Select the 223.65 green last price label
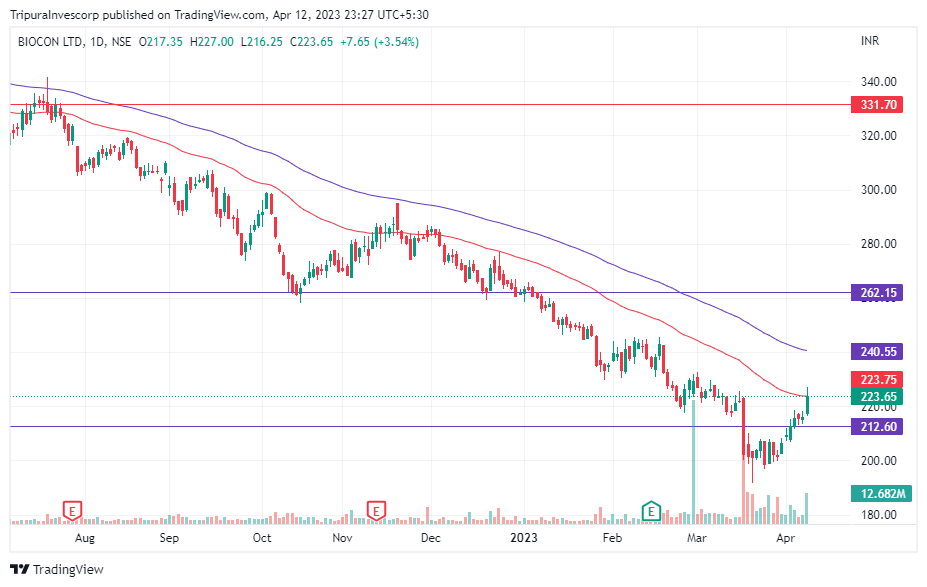This screenshot has height=587, width=927. [877, 397]
